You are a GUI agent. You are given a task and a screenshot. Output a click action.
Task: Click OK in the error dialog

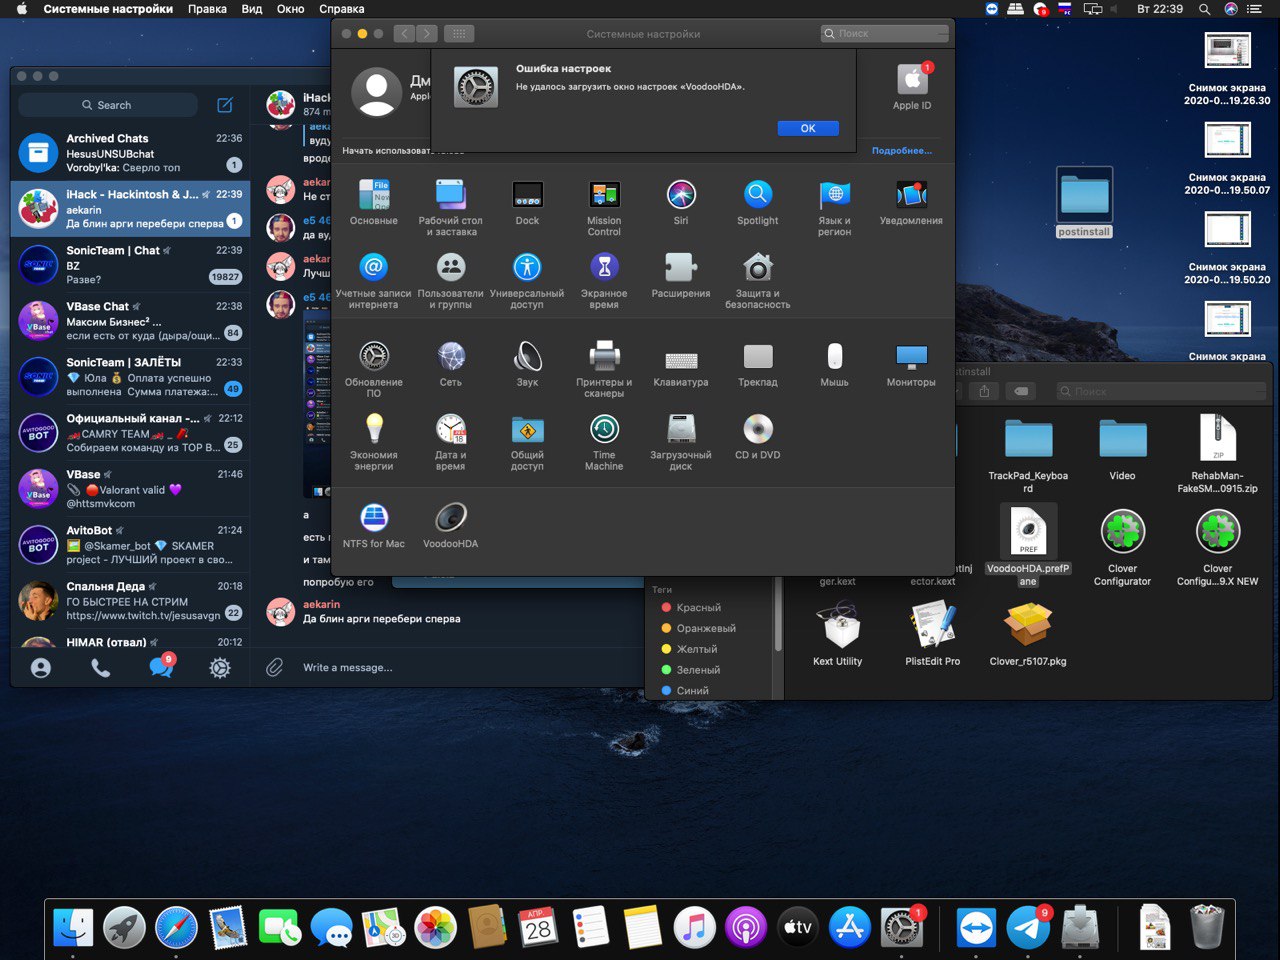[x=808, y=128]
